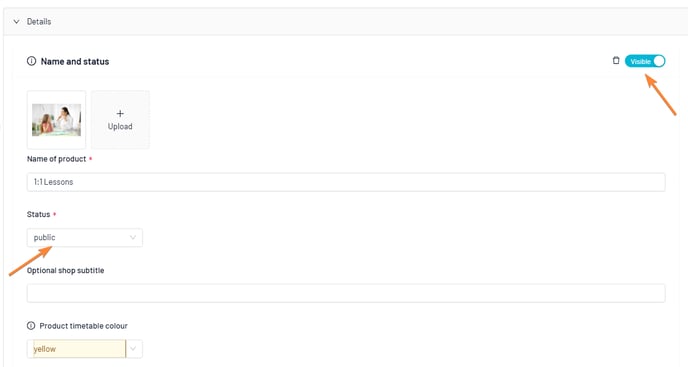Click the plus Upload image tile
This screenshot has width=688, height=367.
coord(120,120)
